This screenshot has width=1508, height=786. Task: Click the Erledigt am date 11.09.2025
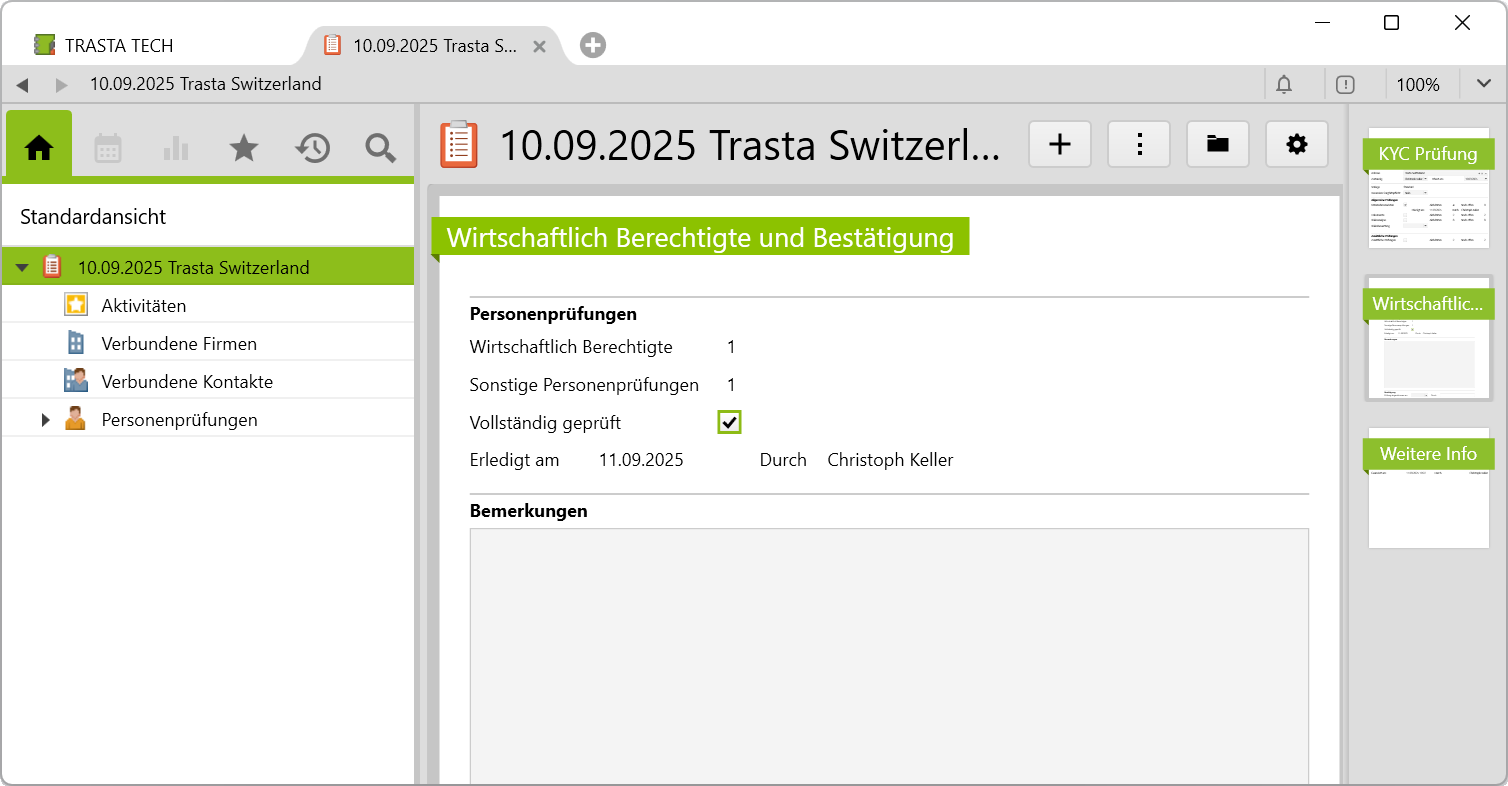[x=641, y=460]
